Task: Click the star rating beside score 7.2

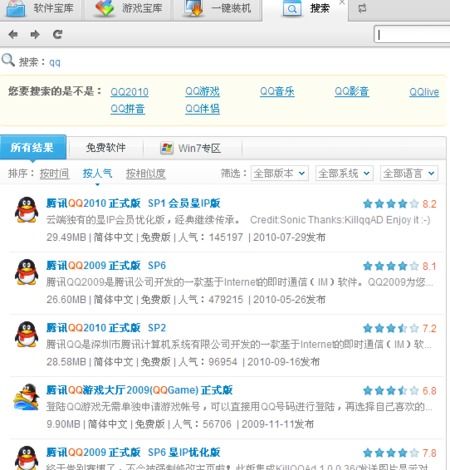Action: [391, 328]
